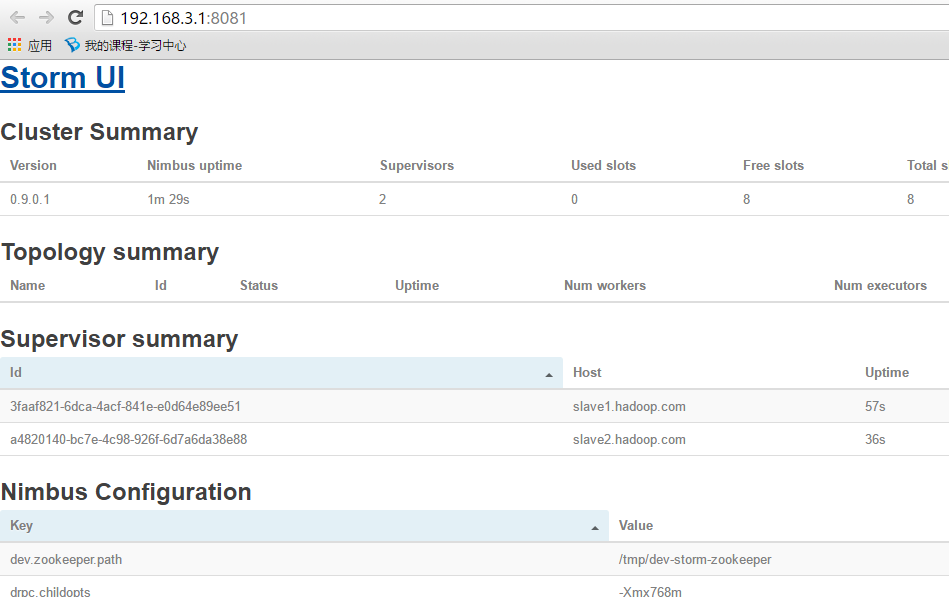Select host slave2.hadoop.com
The width and height of the screenshot is (949, 597).
click(x=629, y=439)
